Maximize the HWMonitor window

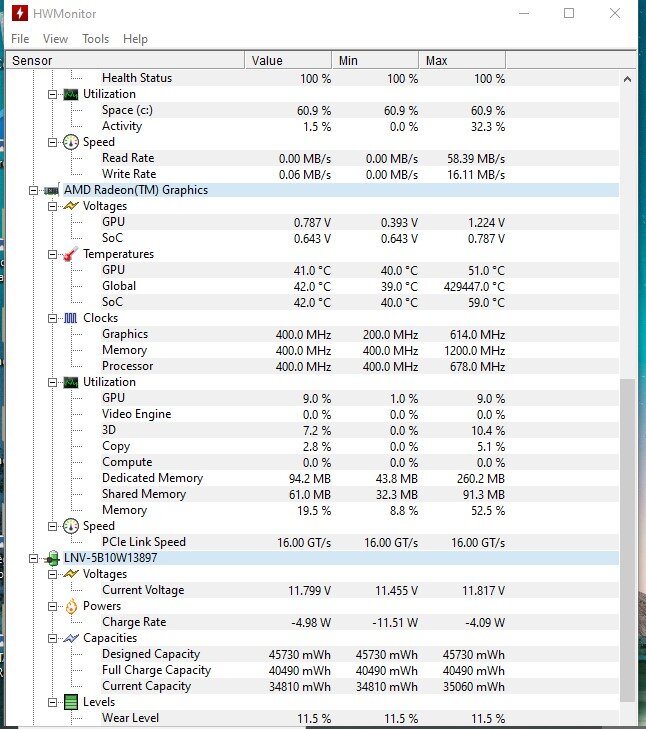(569, 13)
